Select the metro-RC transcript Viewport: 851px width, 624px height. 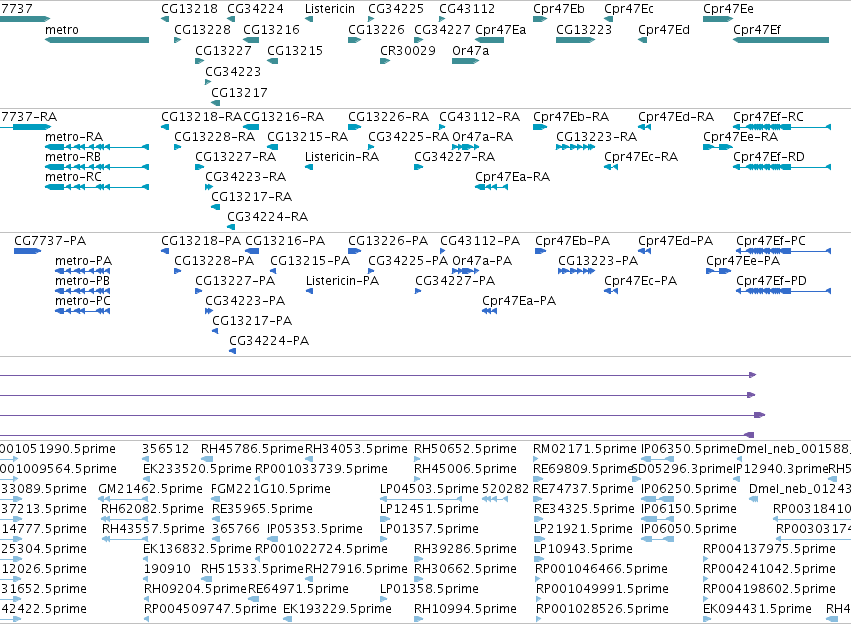point(97,187)
